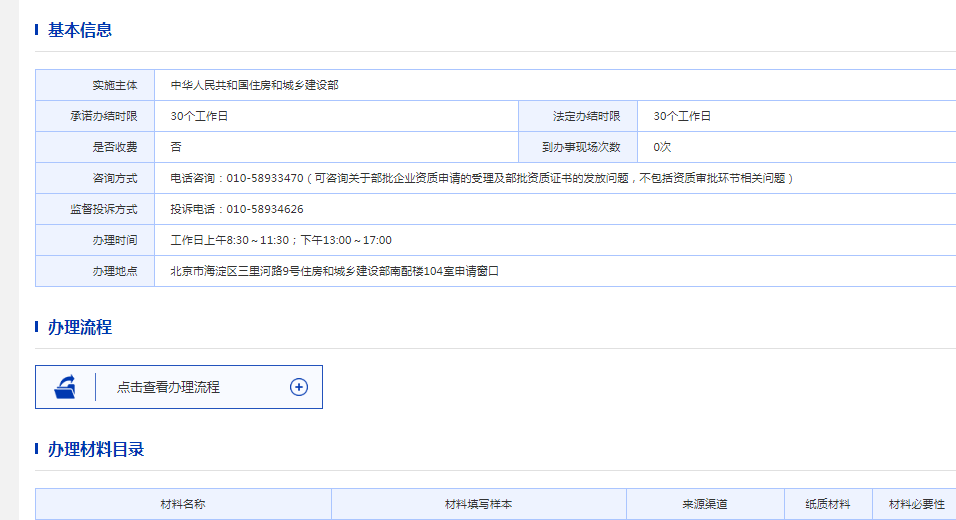Click the 是否收费 label cell
Screen dimensions: 956x520
pos(95,148)
